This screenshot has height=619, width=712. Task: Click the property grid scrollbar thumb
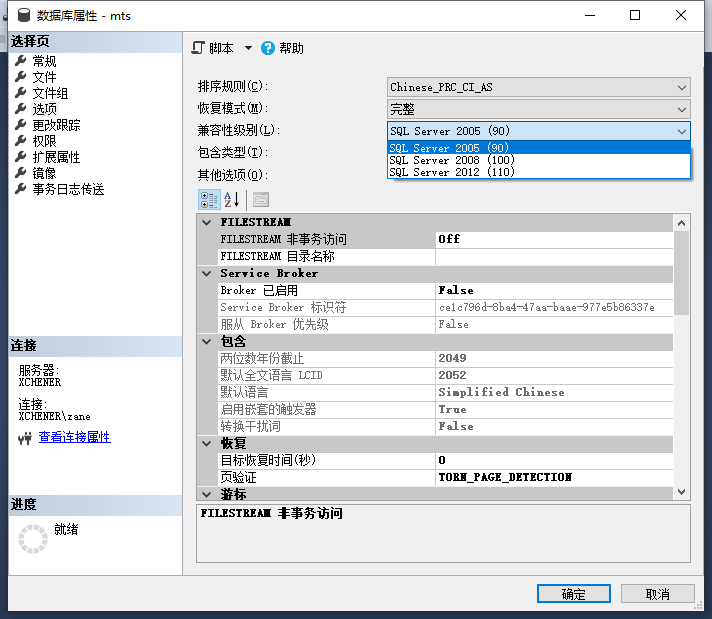pos(681,272)
